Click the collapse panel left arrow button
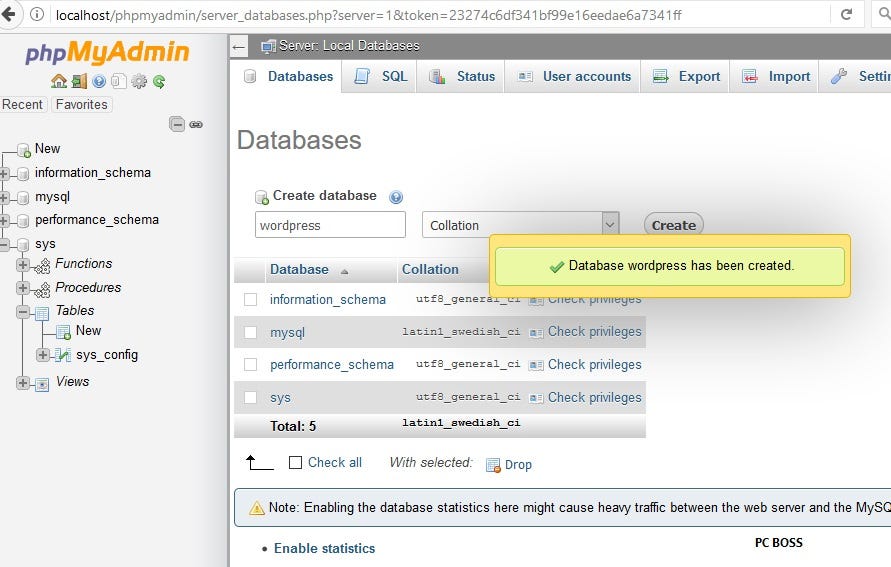This screenshot has width=891, height=567. coord(239,47)
